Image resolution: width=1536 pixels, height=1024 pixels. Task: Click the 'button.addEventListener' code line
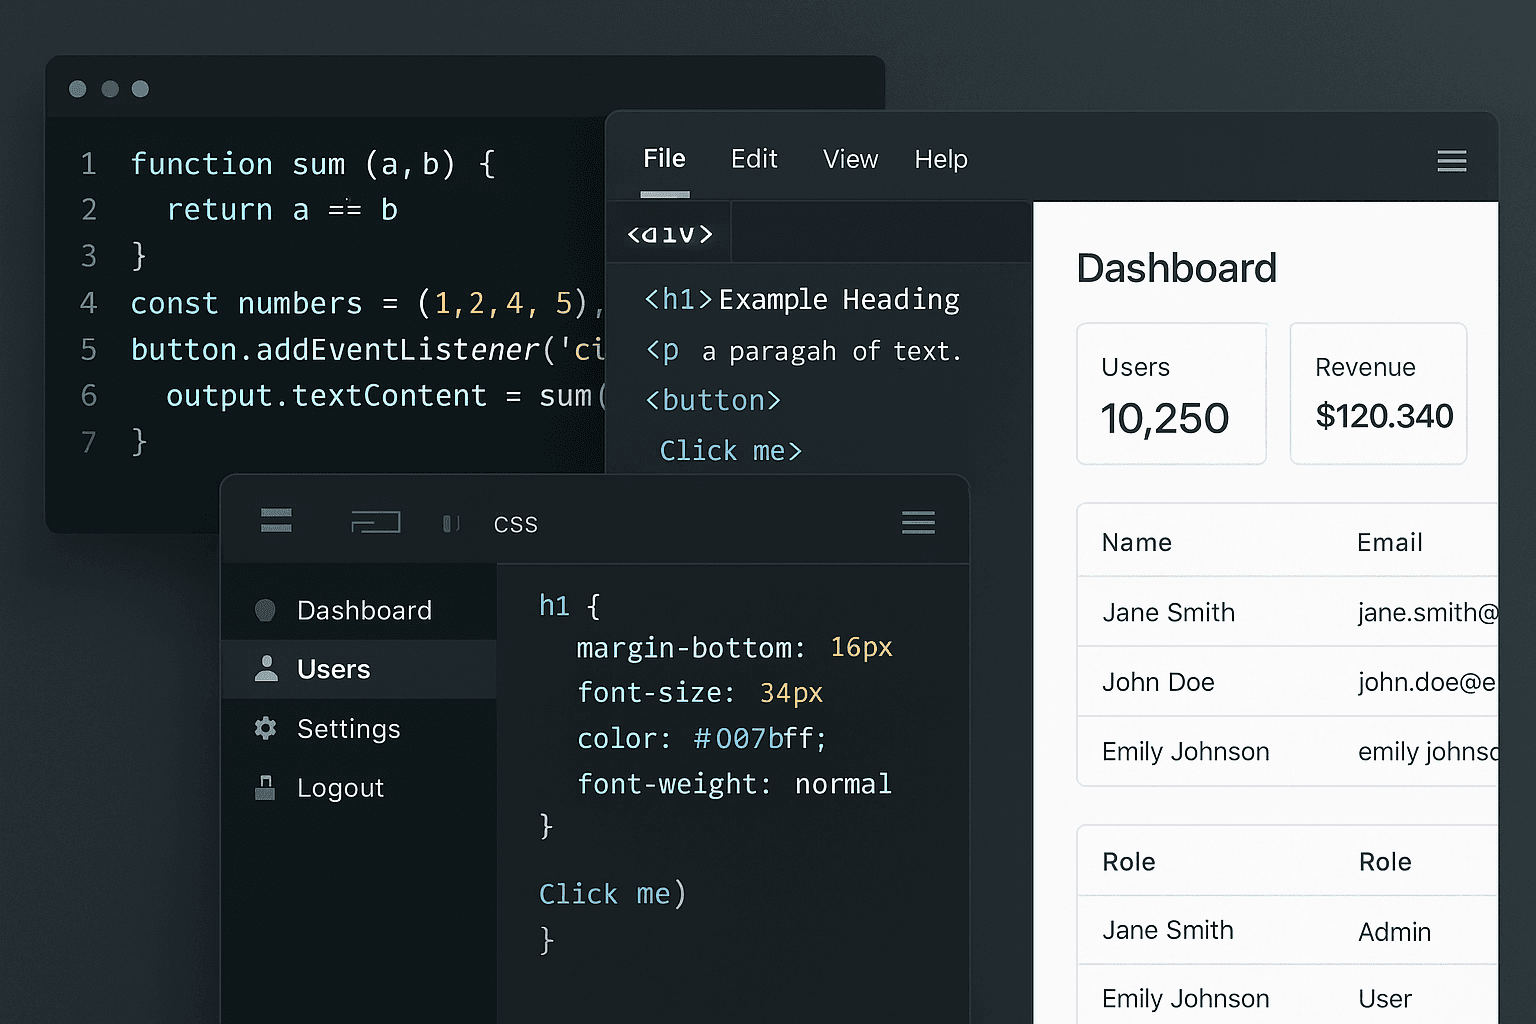[x=367, y=350]
